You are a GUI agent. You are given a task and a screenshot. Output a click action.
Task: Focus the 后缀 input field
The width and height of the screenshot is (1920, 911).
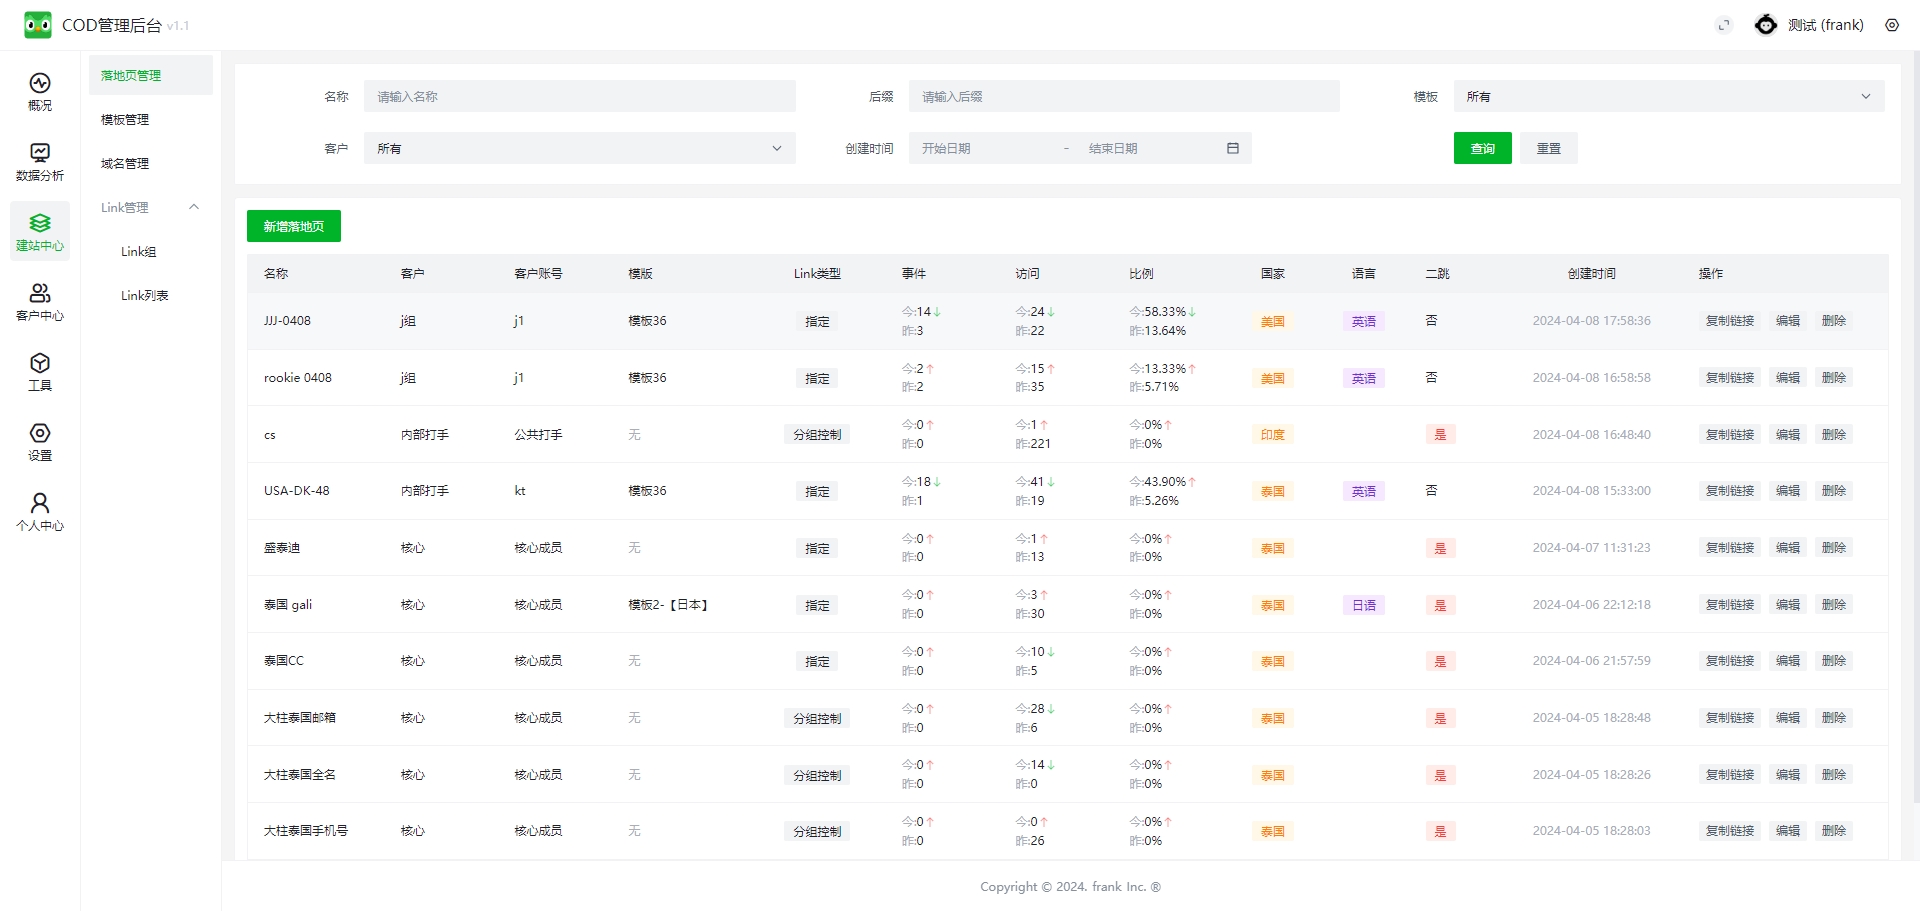point(1124,96)
